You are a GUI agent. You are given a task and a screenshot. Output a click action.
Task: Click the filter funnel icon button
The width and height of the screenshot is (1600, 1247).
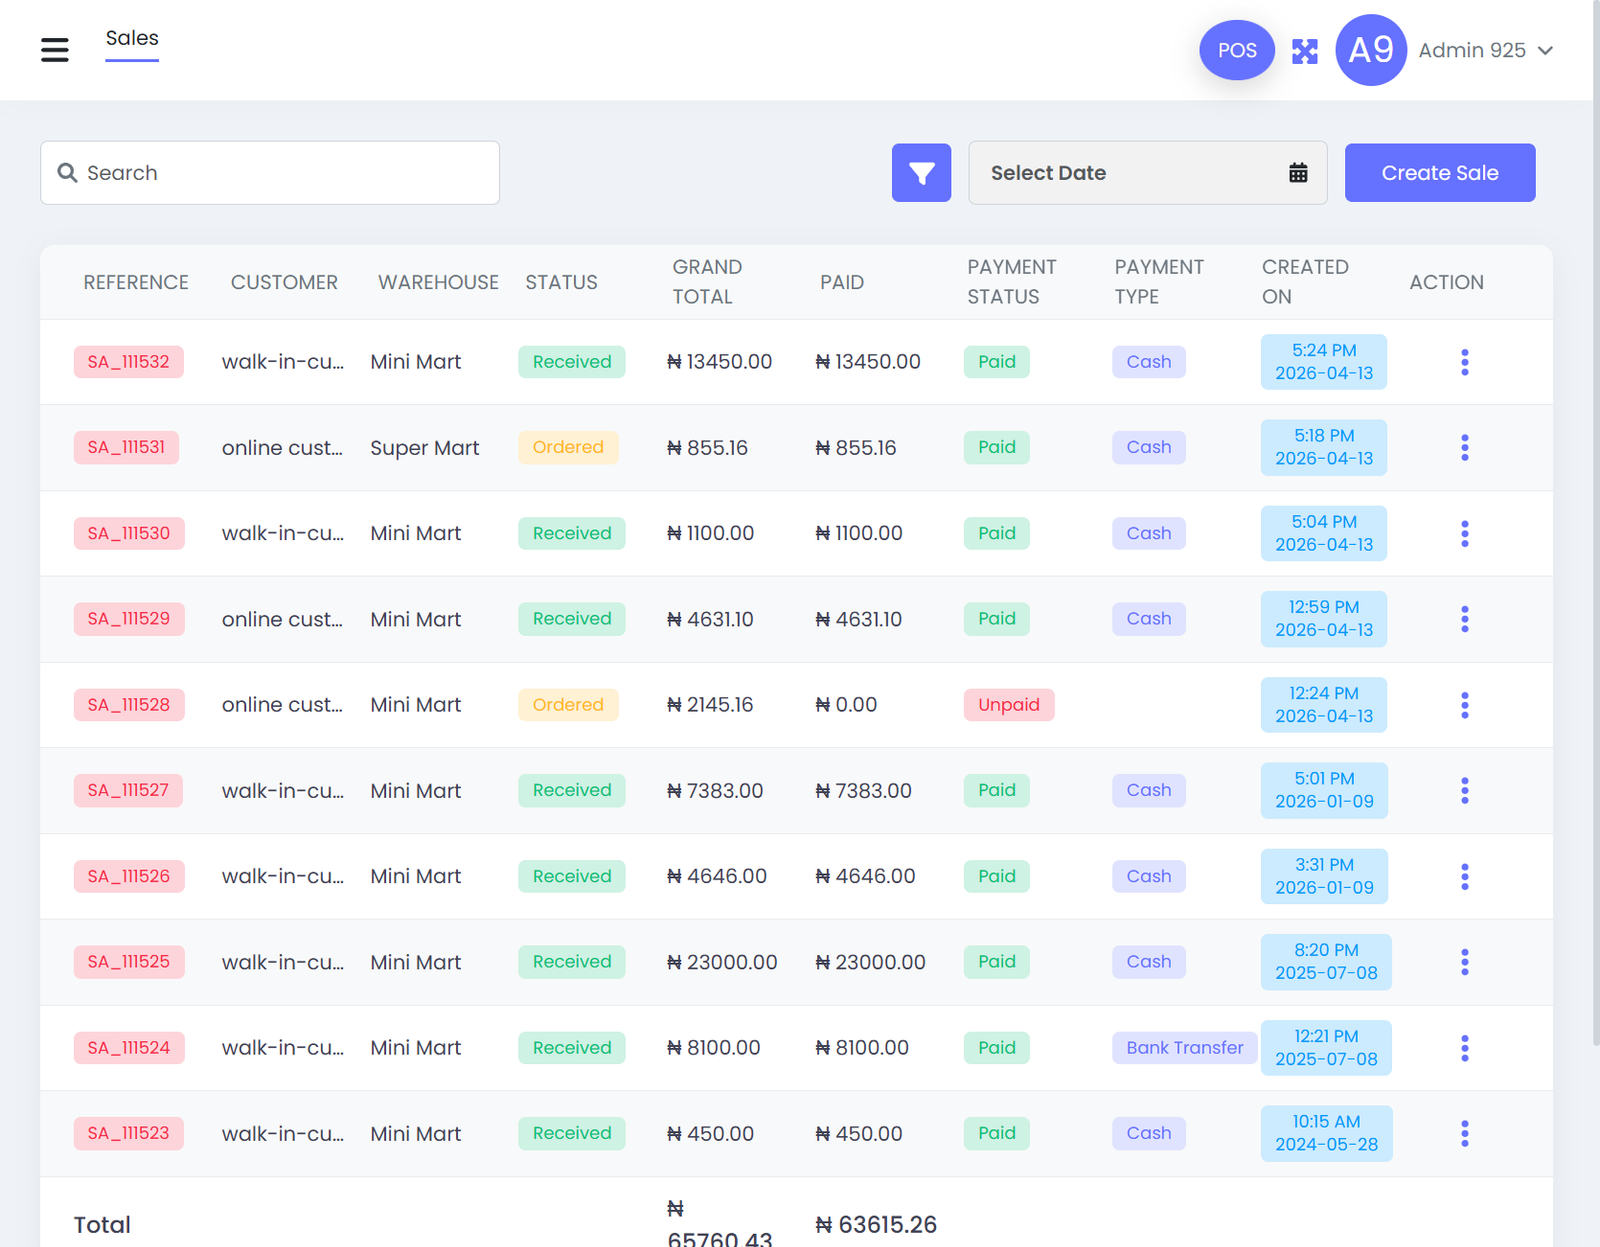tap(921, 173)
